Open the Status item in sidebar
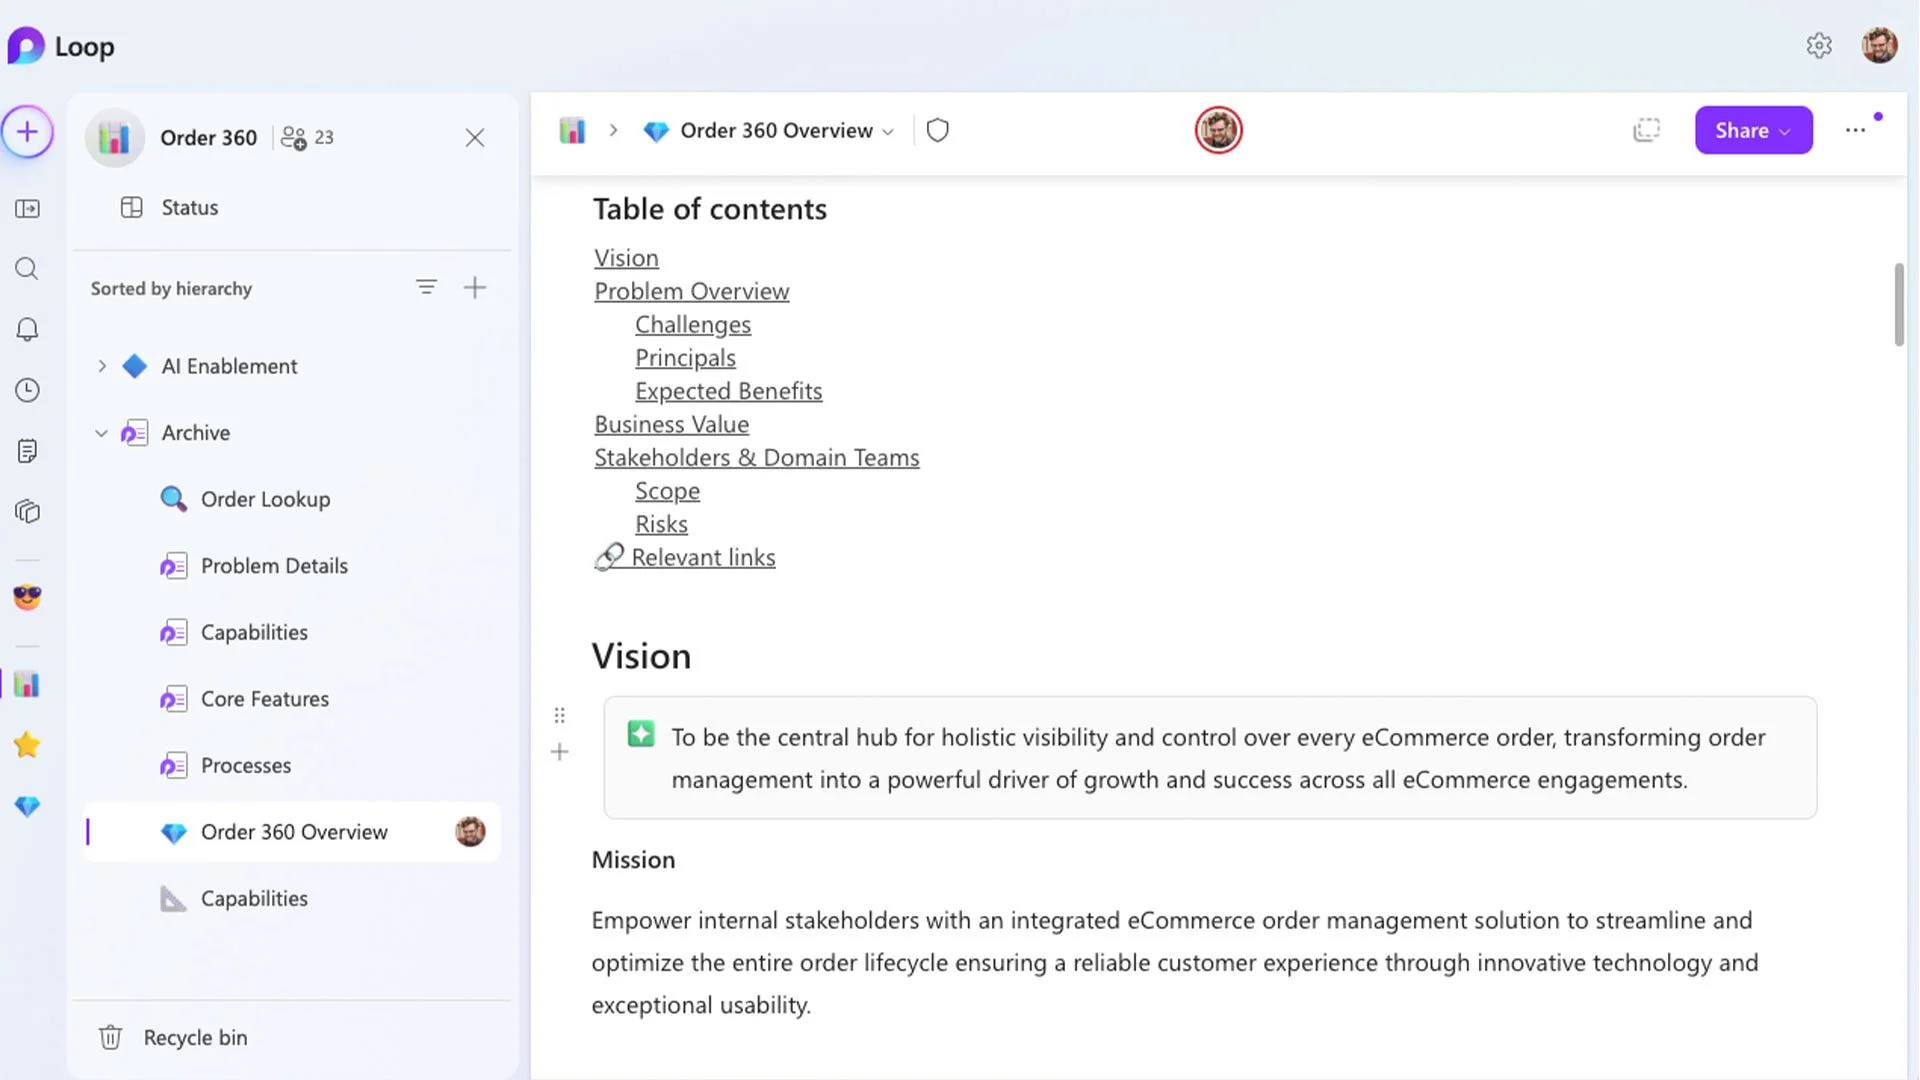 pyautogui.click(x=189, y=208)
